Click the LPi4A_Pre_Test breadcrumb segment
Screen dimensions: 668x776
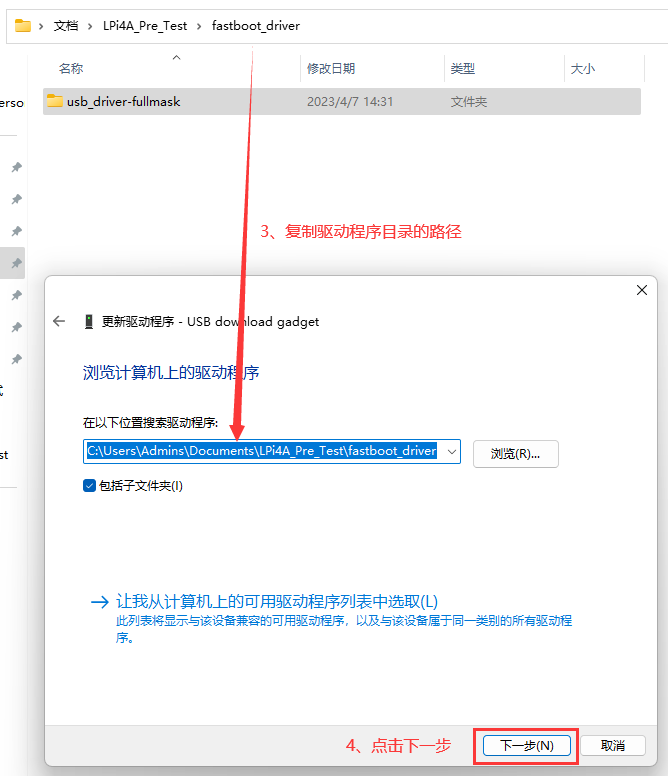145,26
